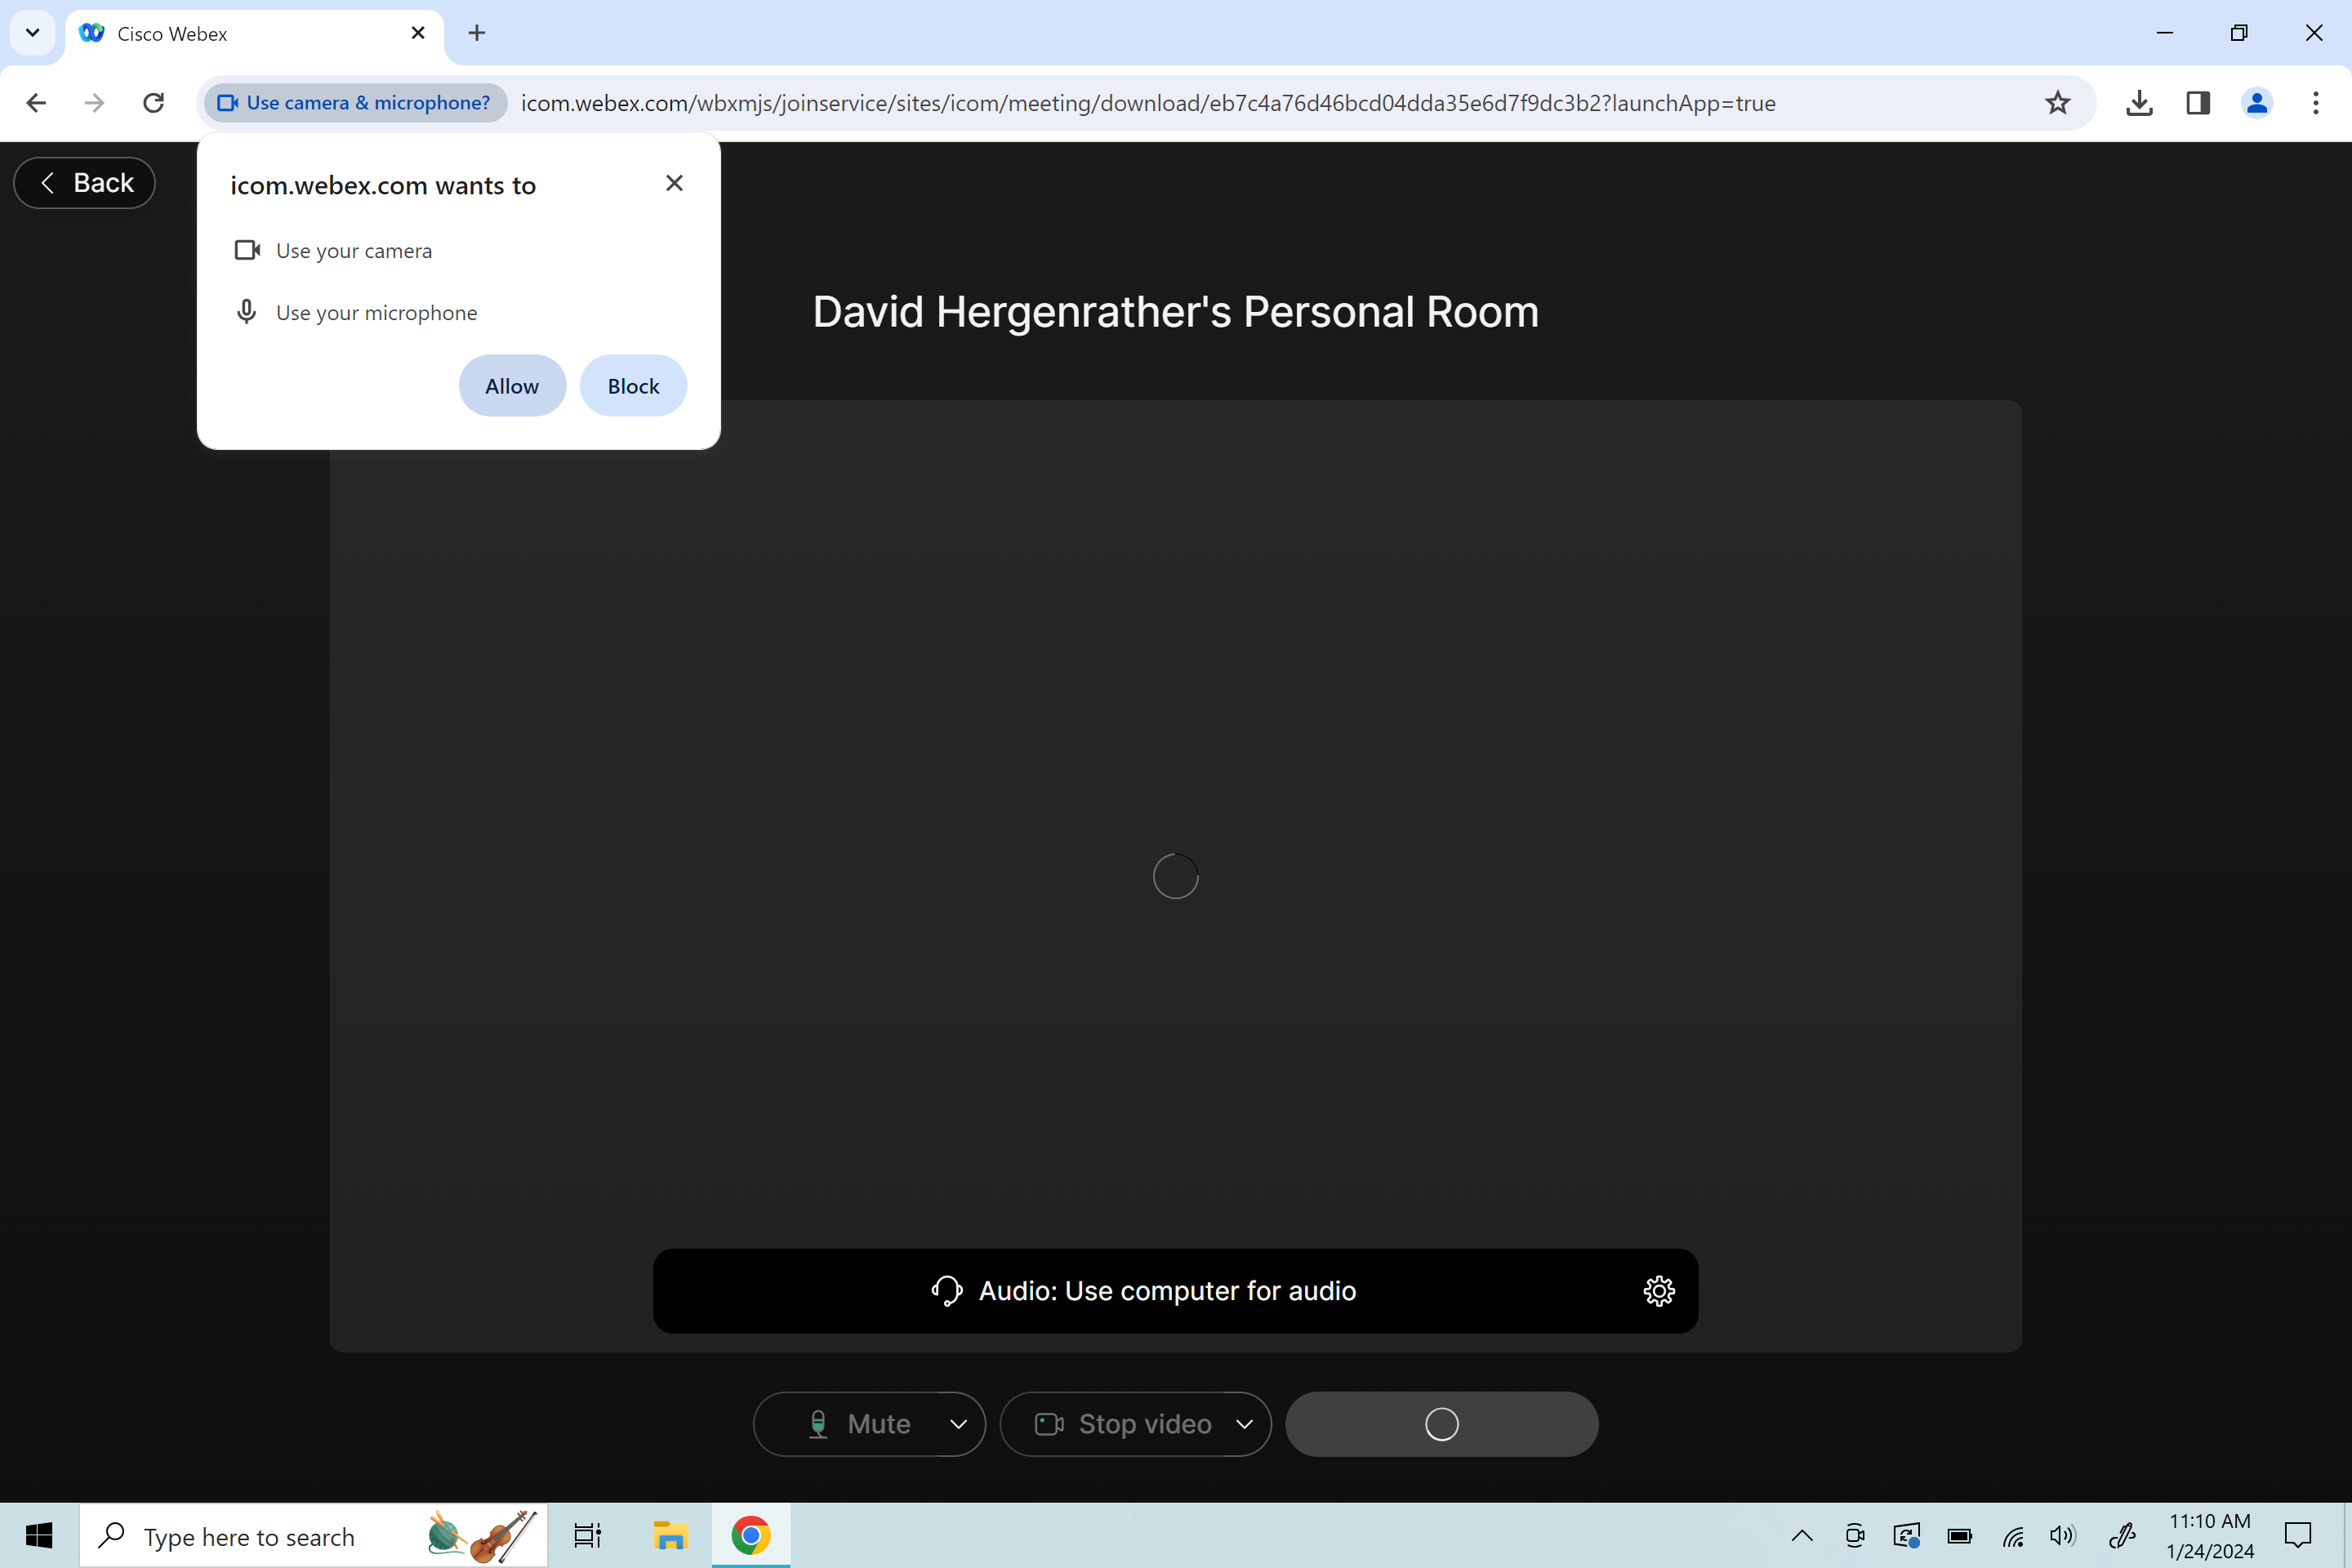2352x1568 pixels.
Task: Click the headset audio icon
Action: click(x=946, y=1291)
